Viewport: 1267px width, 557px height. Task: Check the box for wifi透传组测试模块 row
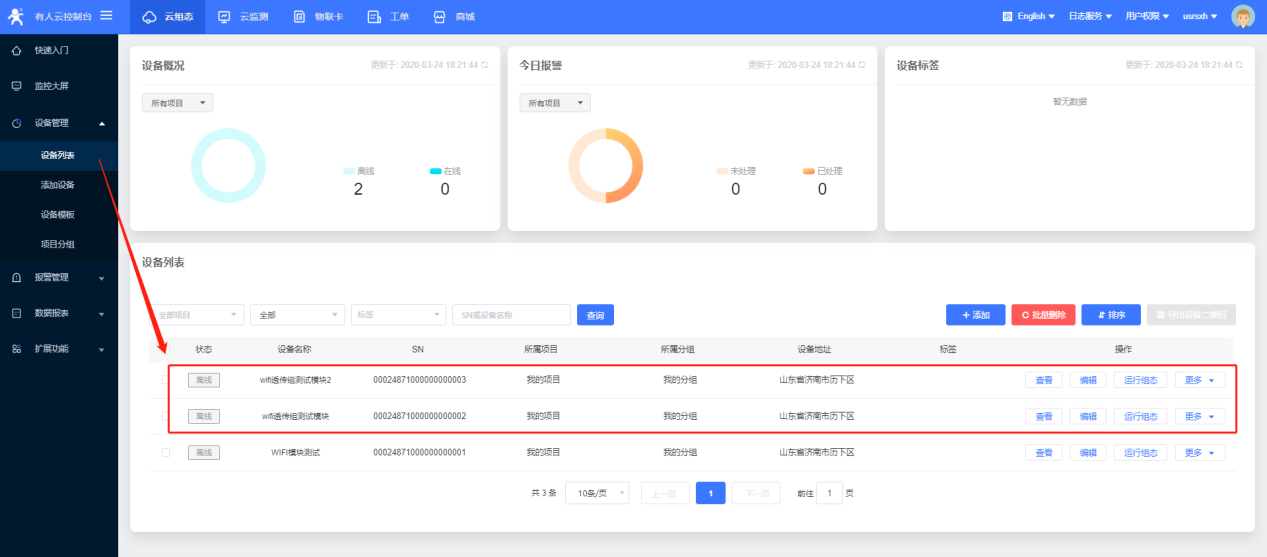(166, 416)
